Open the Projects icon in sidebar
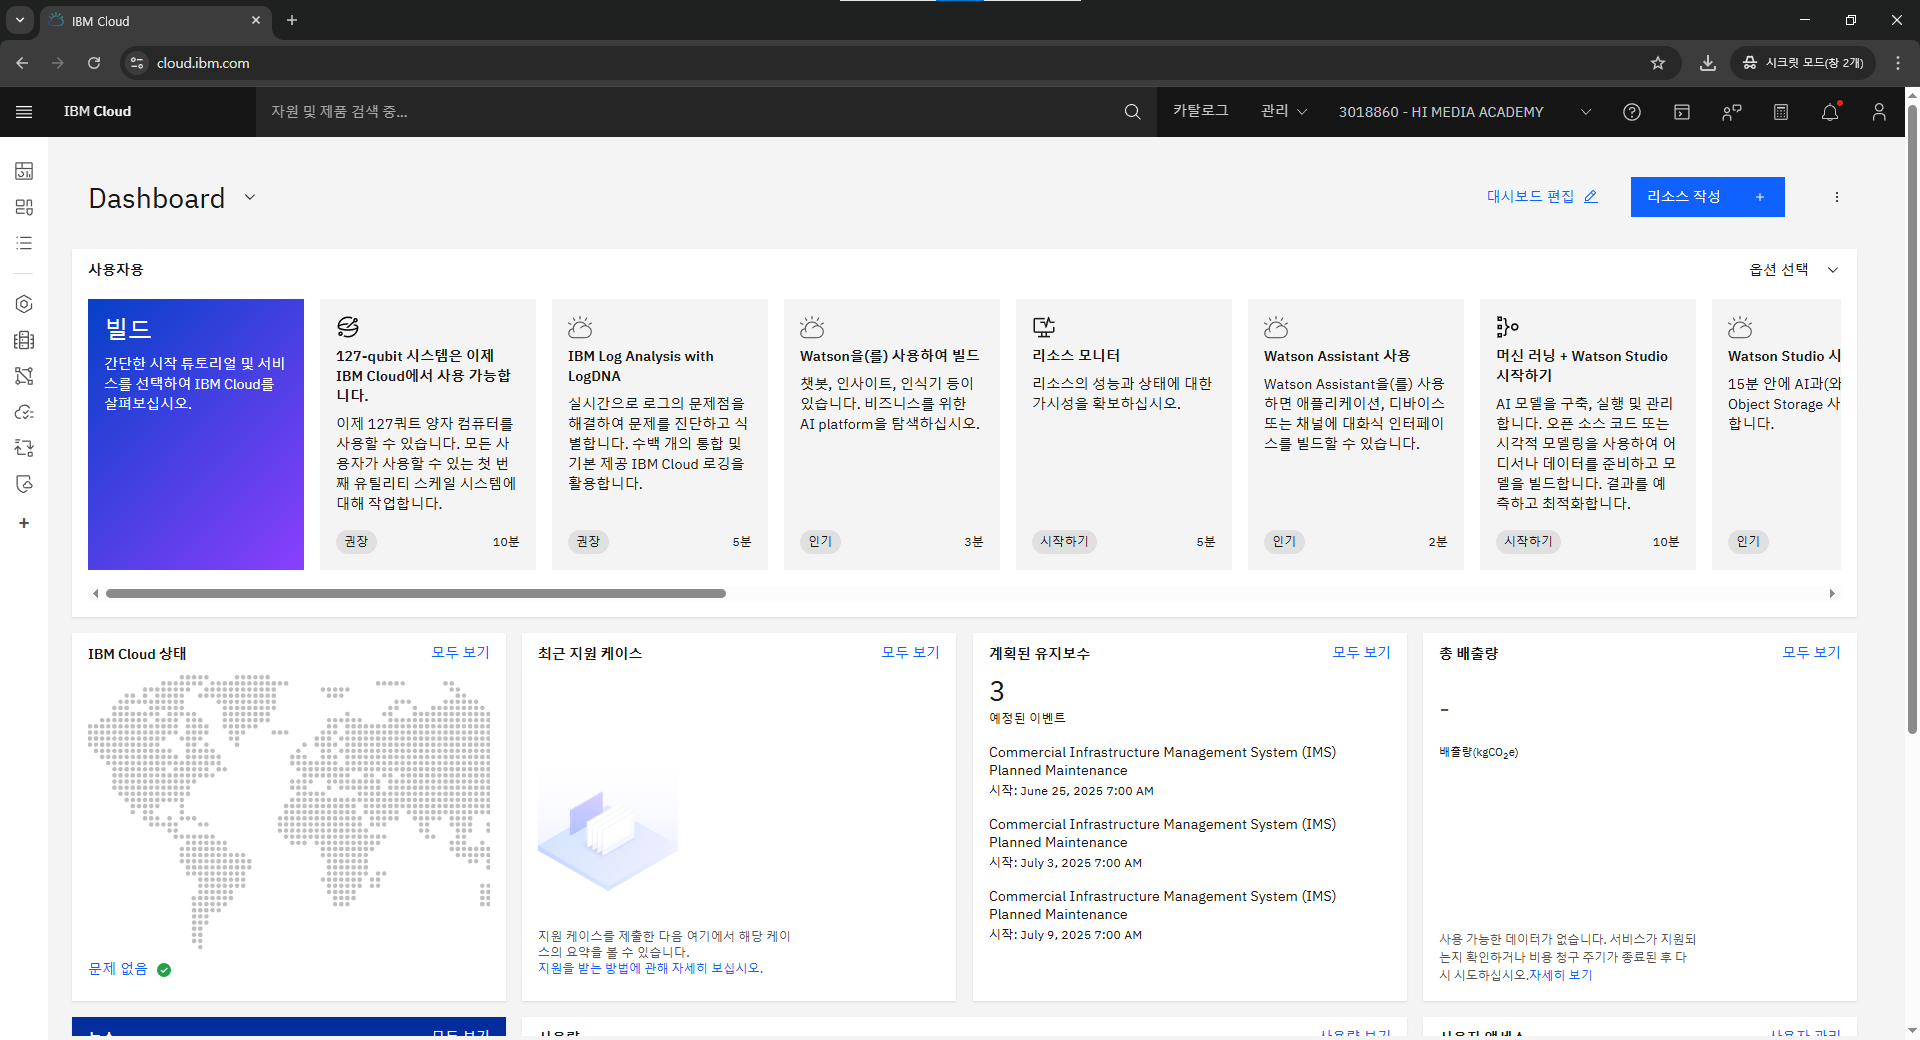The height and width of the screenshot is (1040, 1920). (x=24, y=207)
